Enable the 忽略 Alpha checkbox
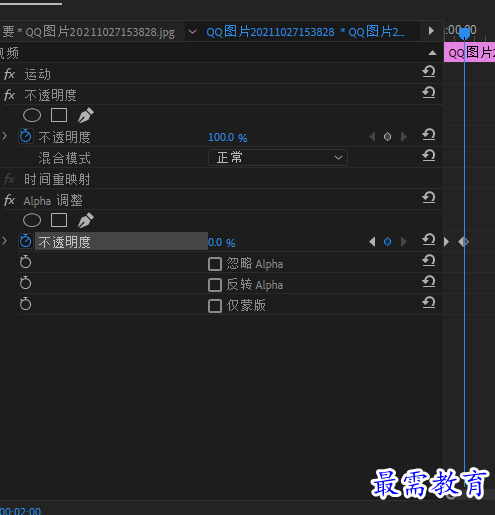The image size is (495, 515). point(215,264)
